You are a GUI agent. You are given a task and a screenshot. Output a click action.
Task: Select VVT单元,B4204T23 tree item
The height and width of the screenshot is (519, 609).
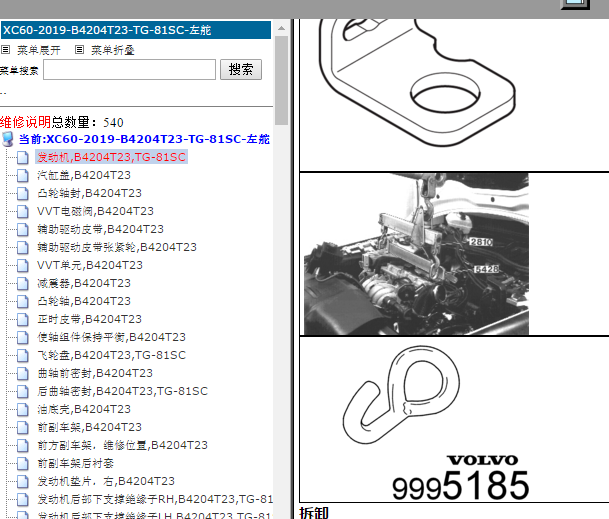pos(90,265)
